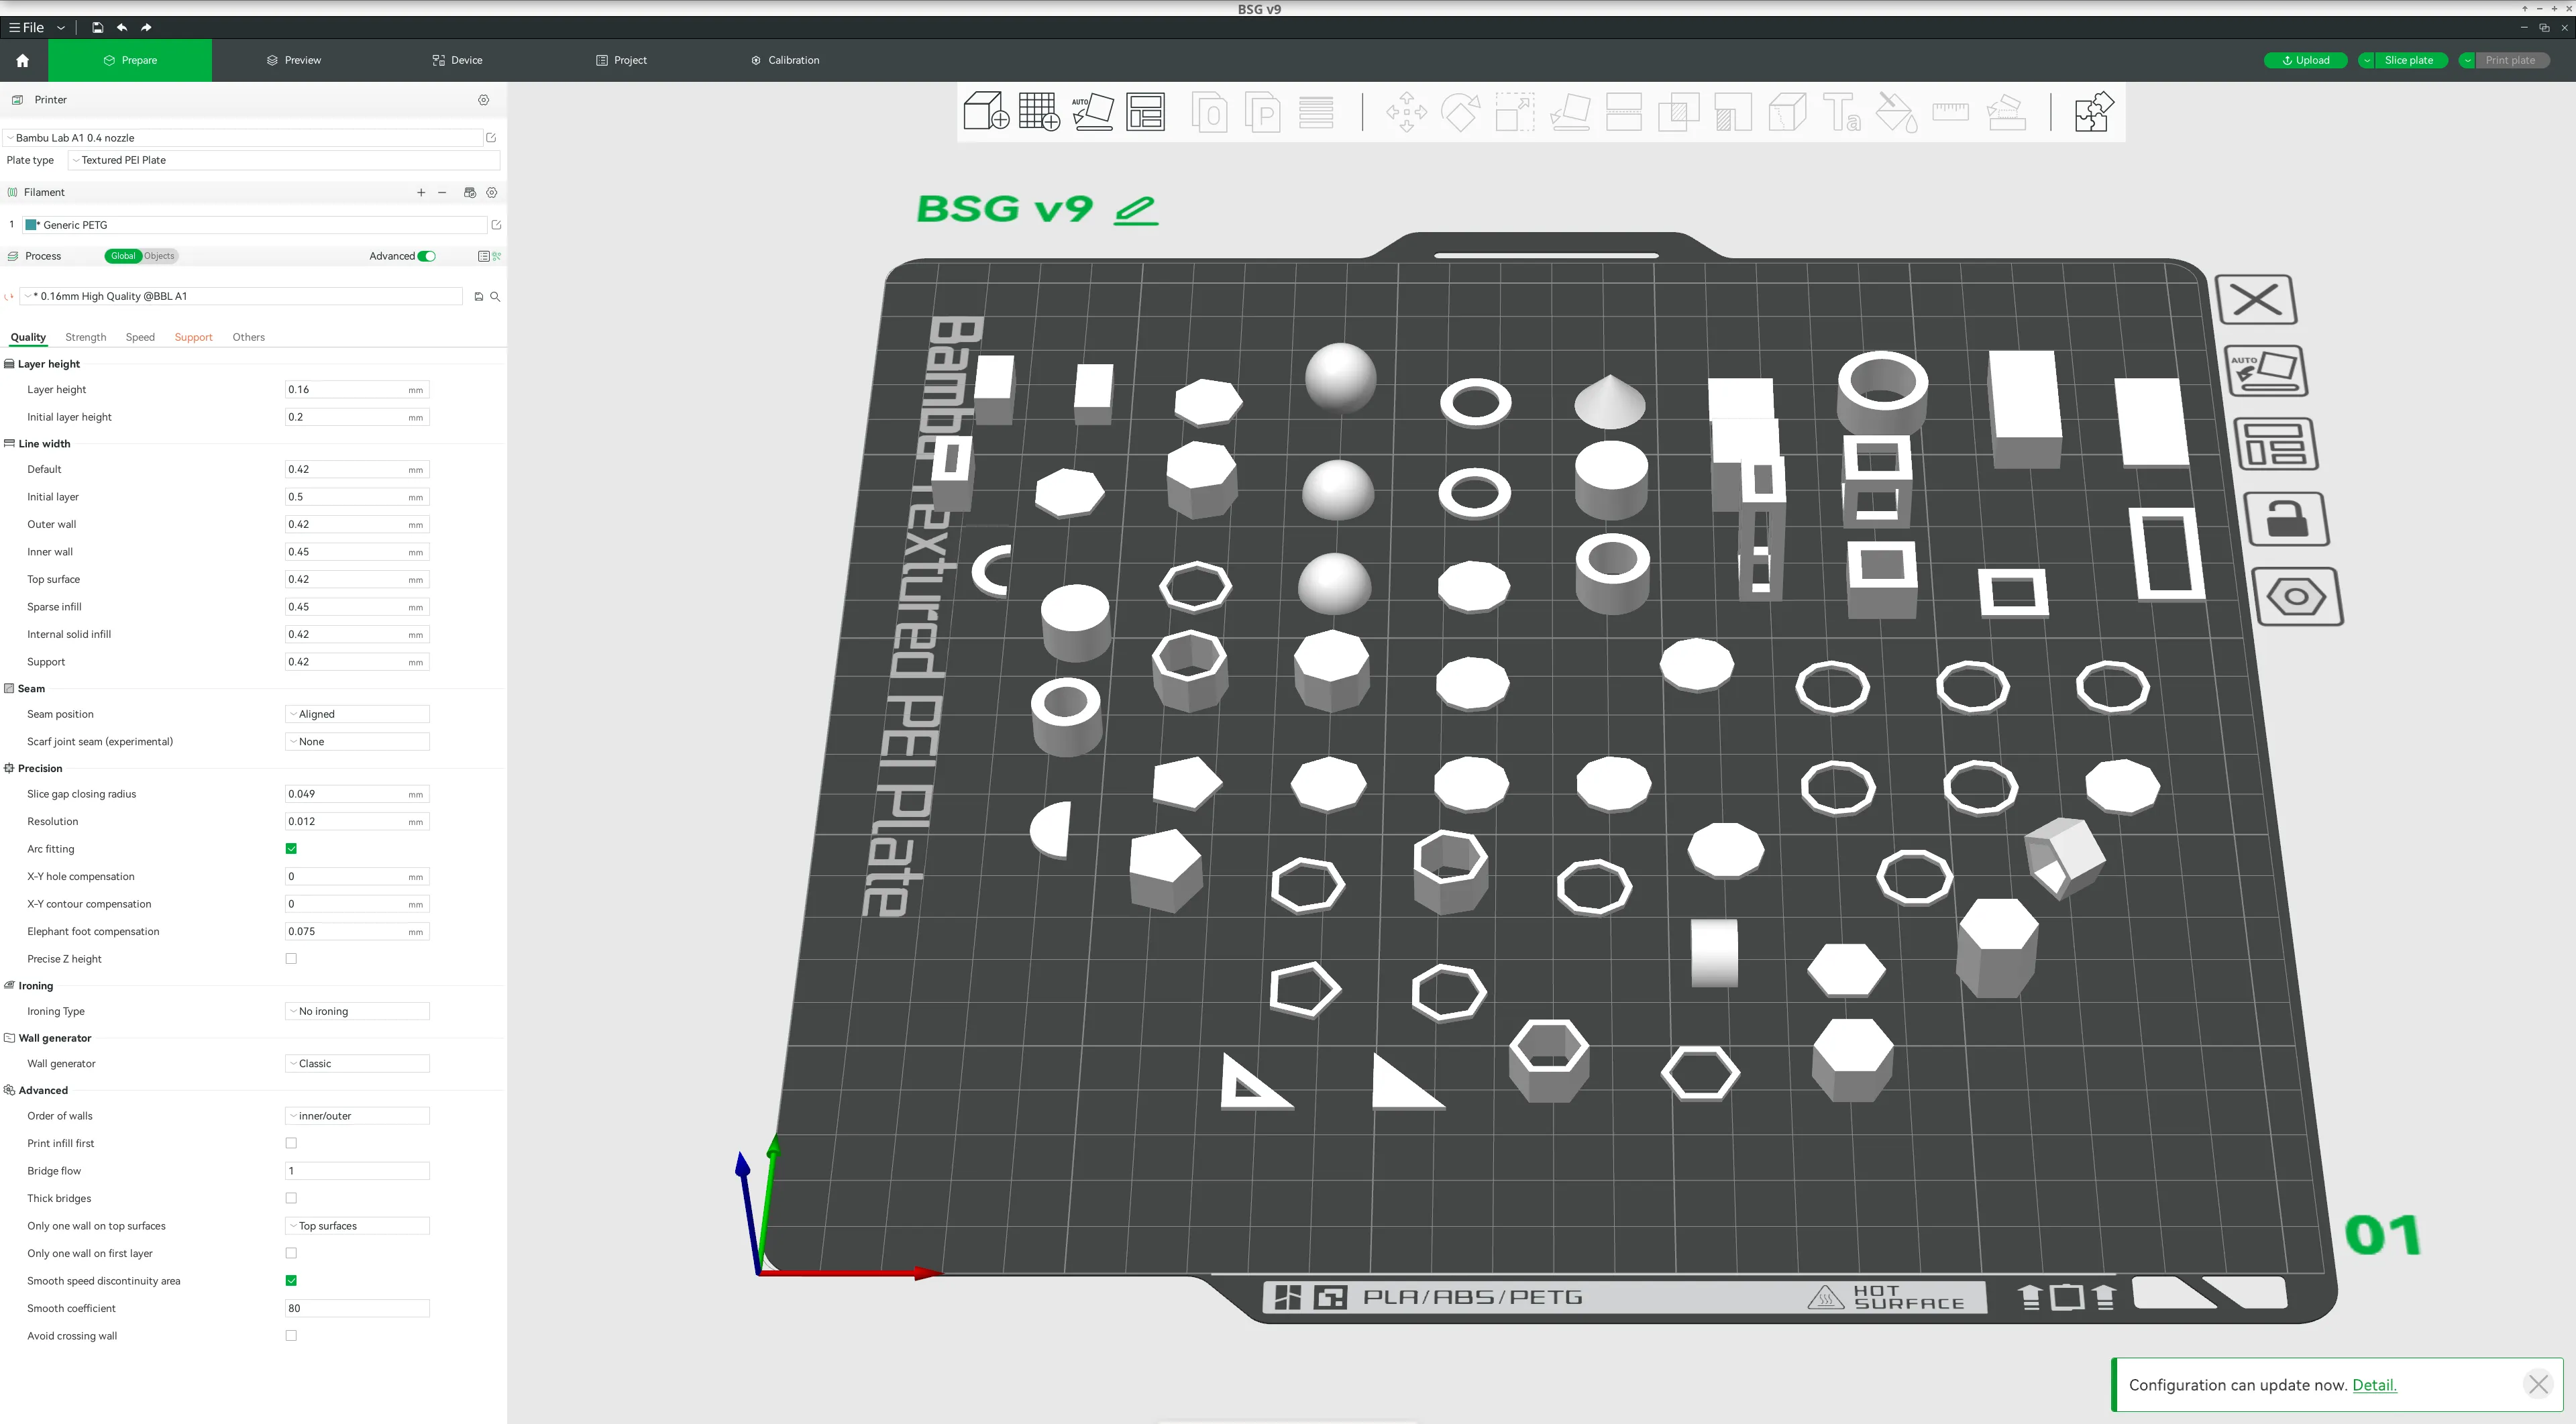
Task: Open the Measure tool
Action: pos(1949,112)
